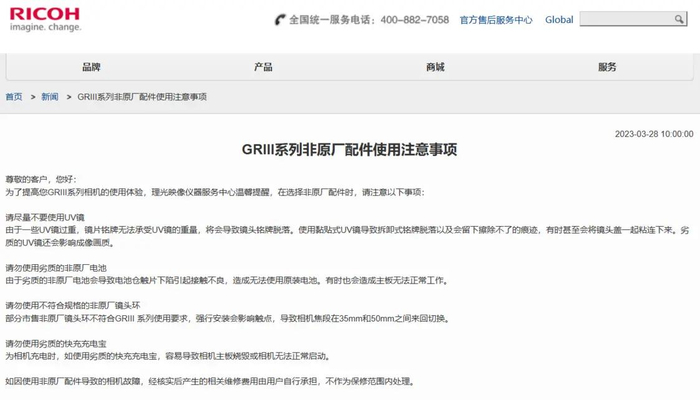Viewport: 700px width, 400px height.
Task: Open the 服务 menu
Action: (607, 67)
